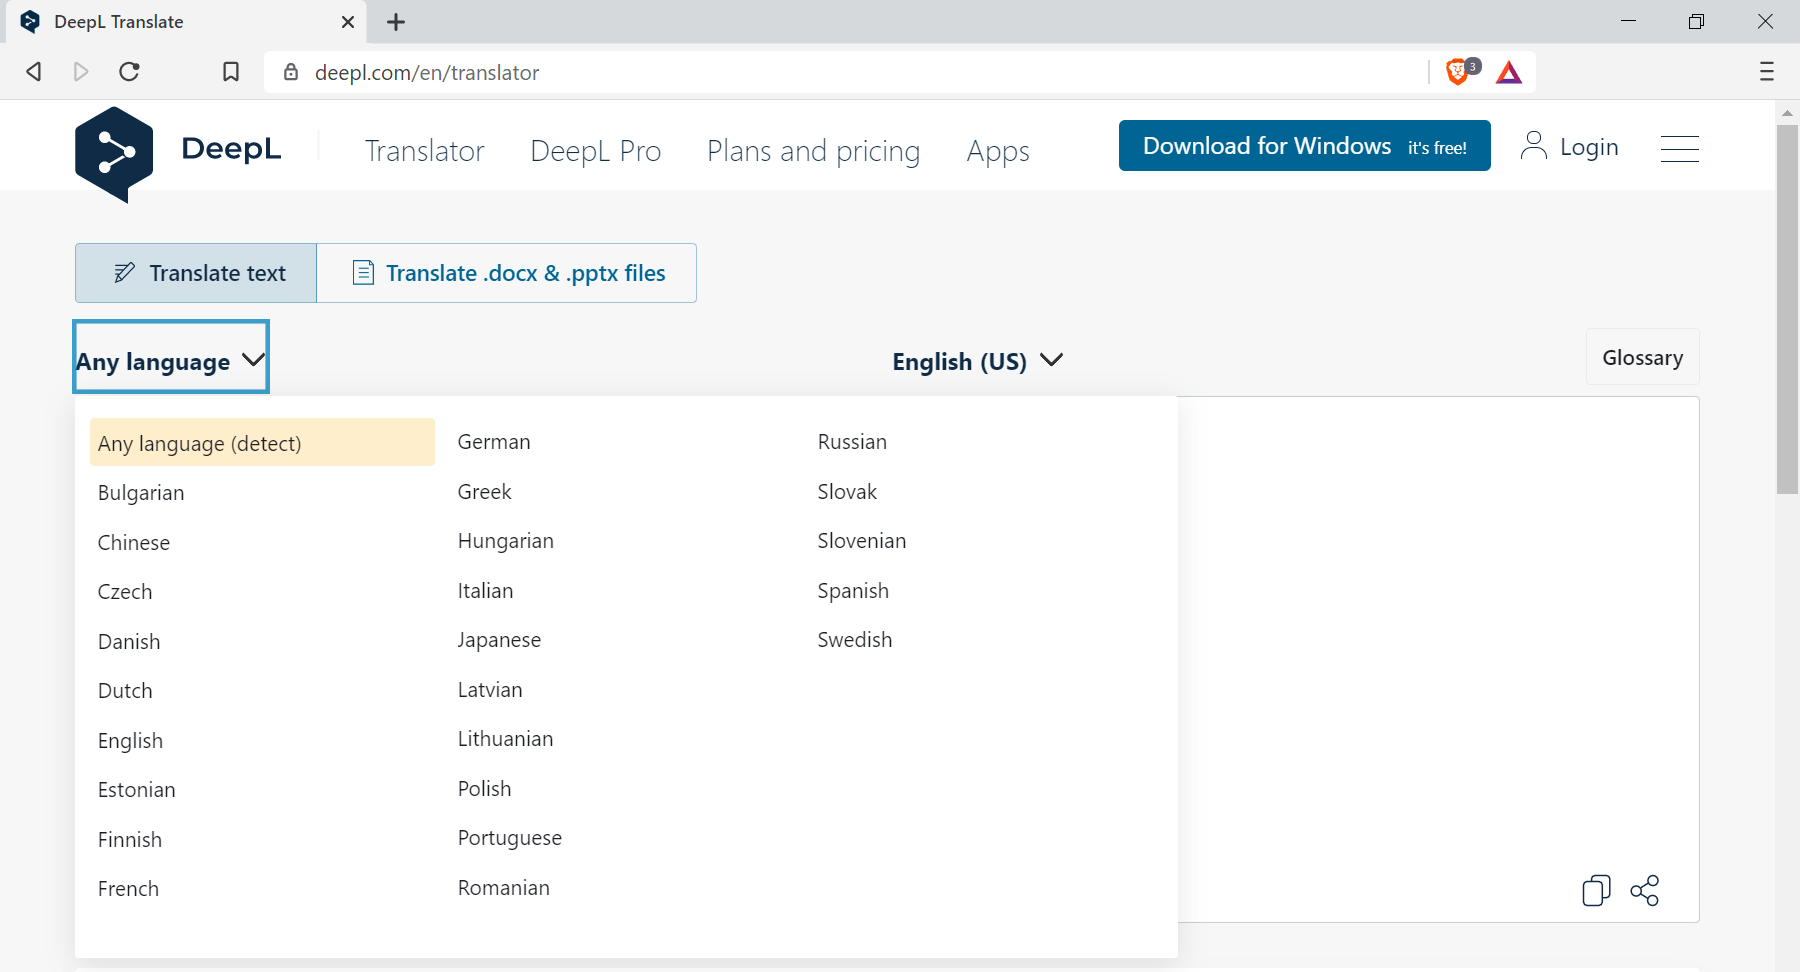Open Translator navigation item

(424, 151)
